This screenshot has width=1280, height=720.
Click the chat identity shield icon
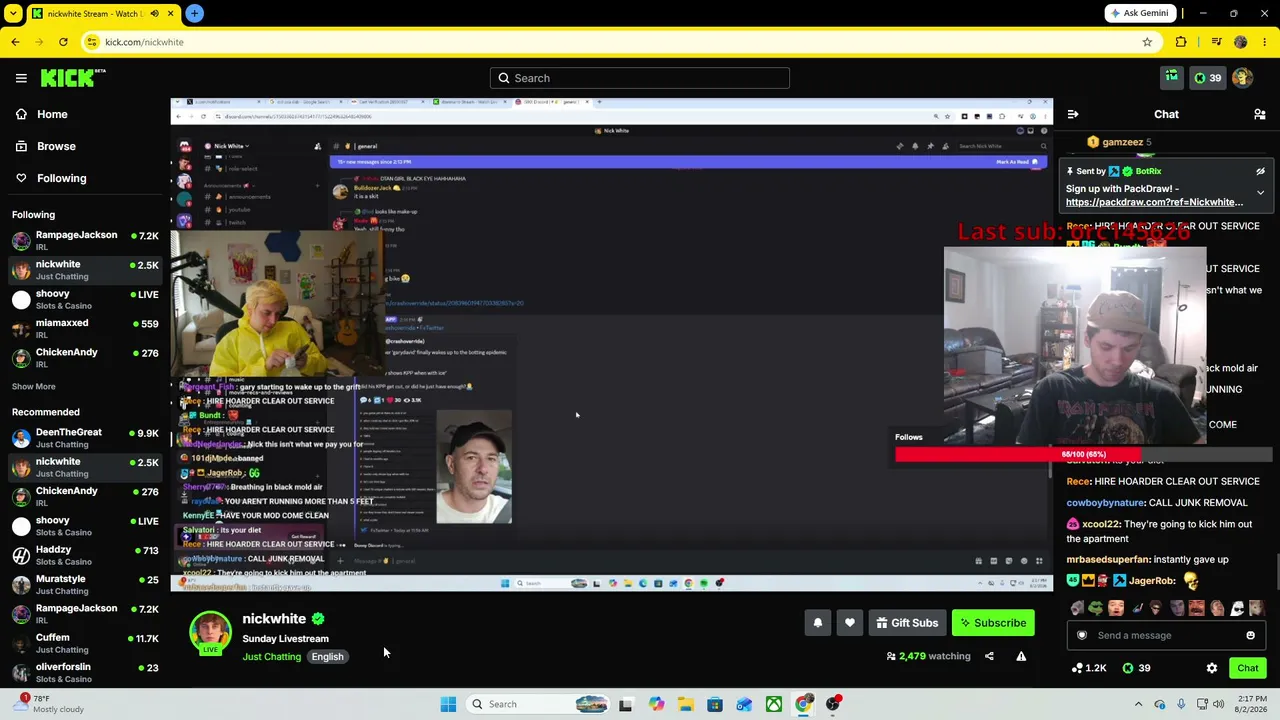point(1081,635)
